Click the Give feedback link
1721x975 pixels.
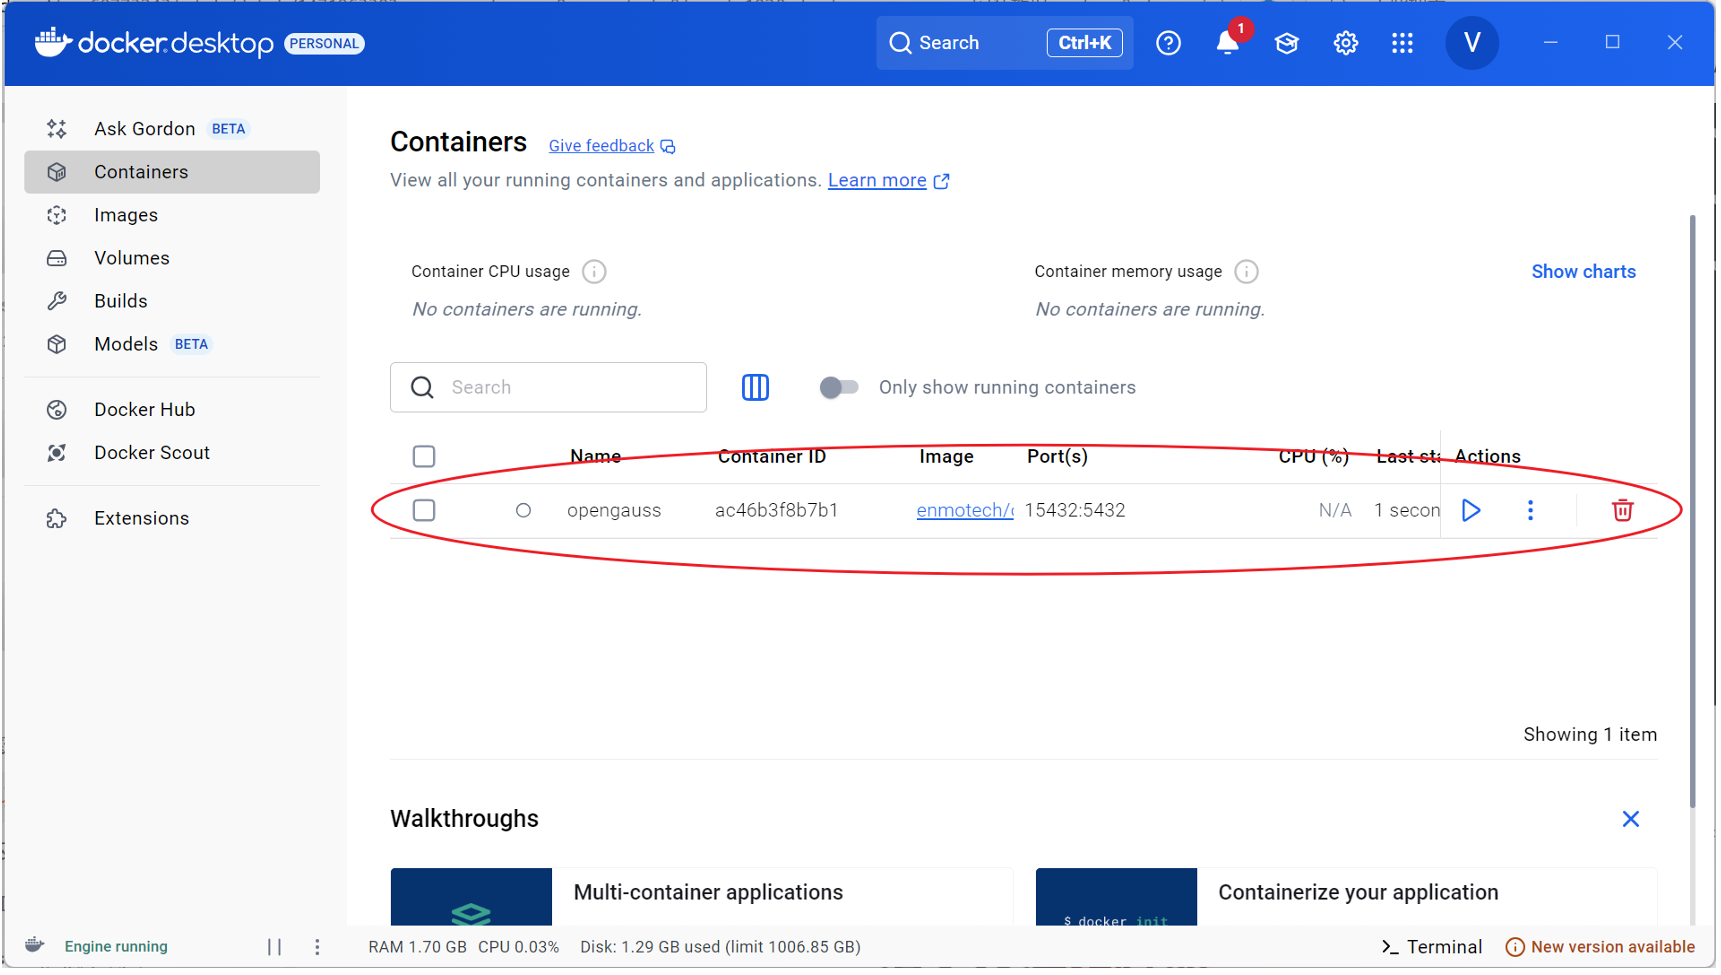[x=612, y=146]
